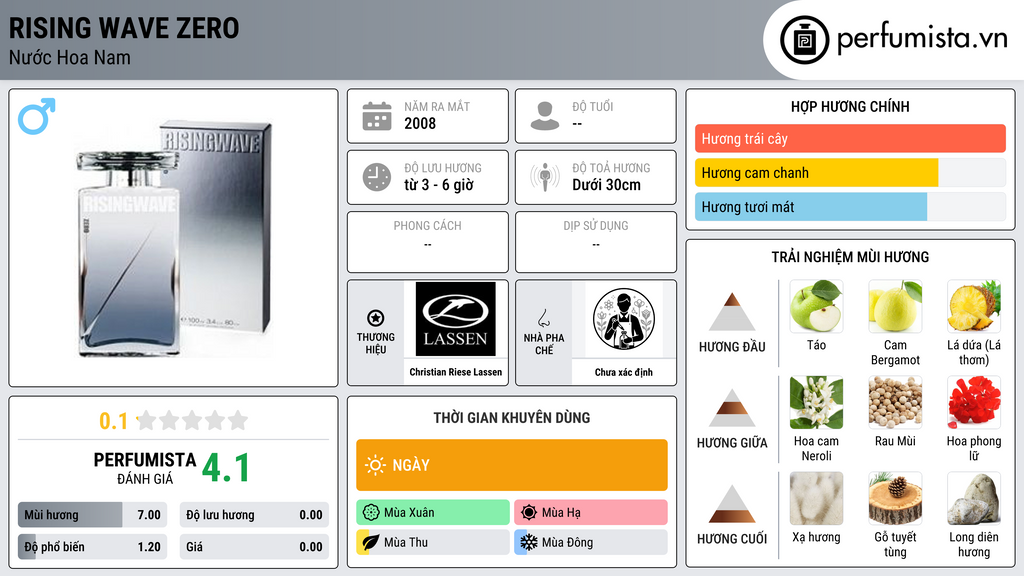
Task: Click the calendar icon beside Năm ra mắt
Action: tap(377, 116)
